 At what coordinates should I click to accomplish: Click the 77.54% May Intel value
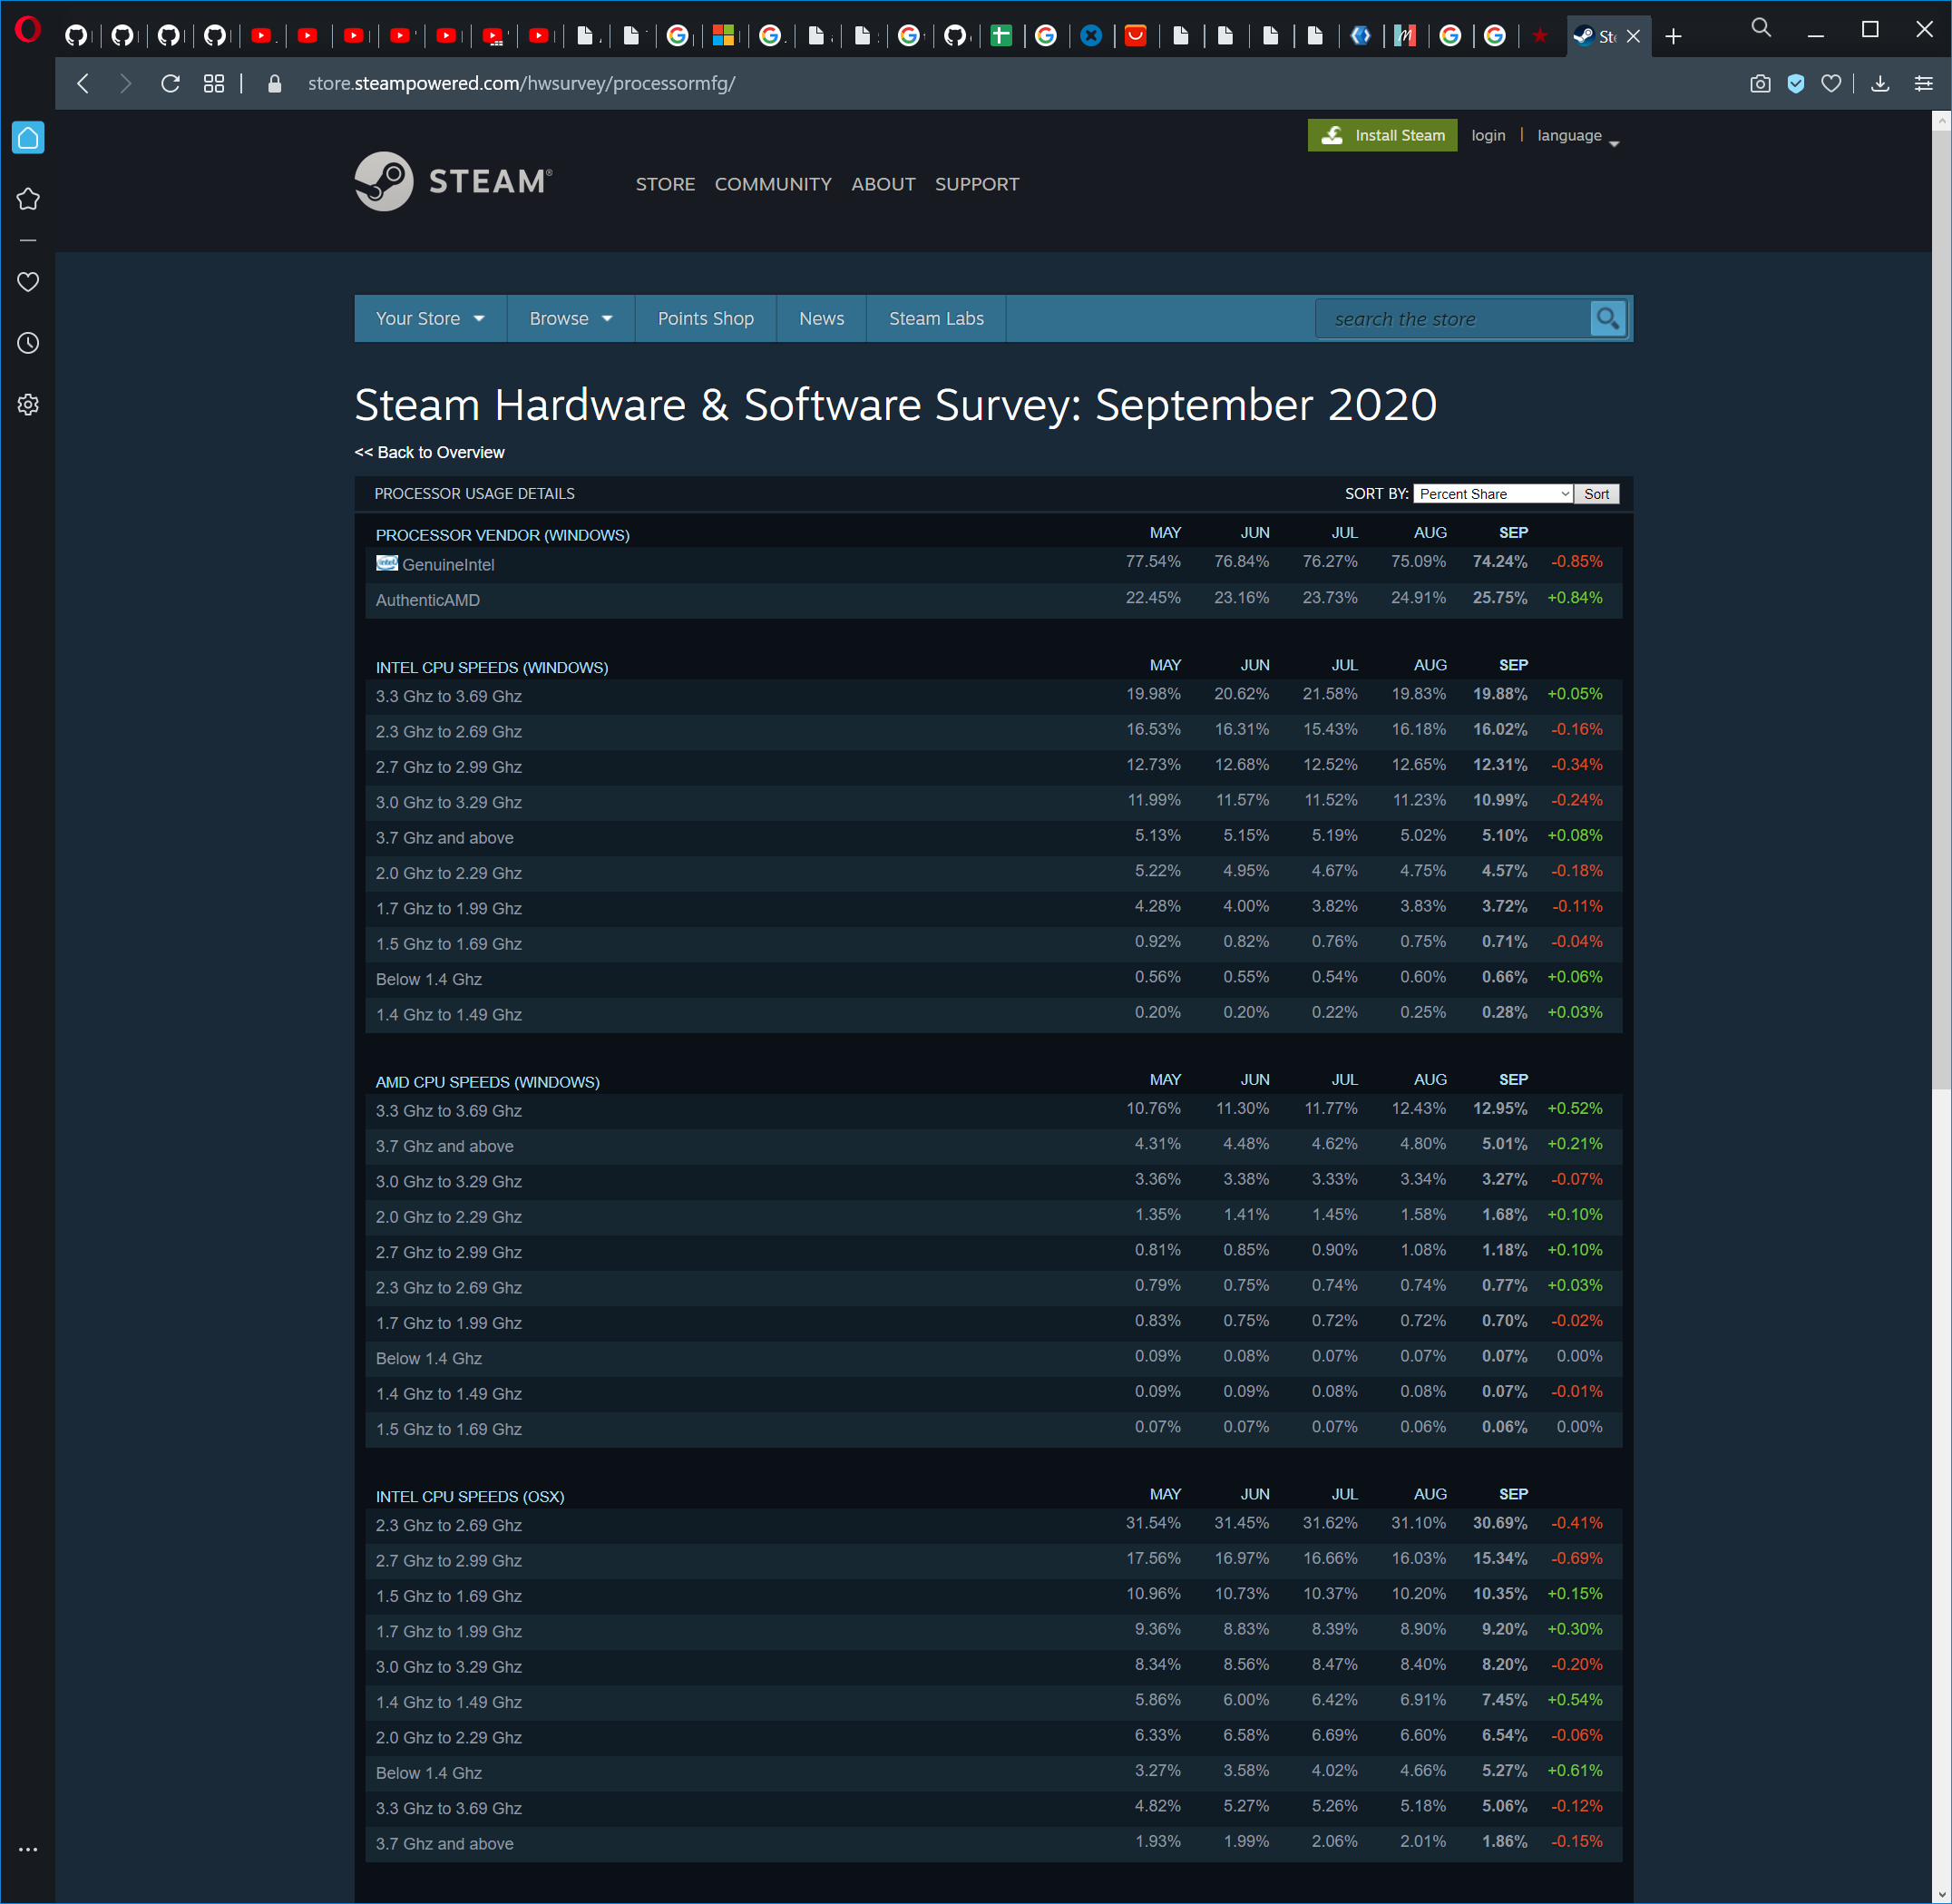(x=1153, y=562)
